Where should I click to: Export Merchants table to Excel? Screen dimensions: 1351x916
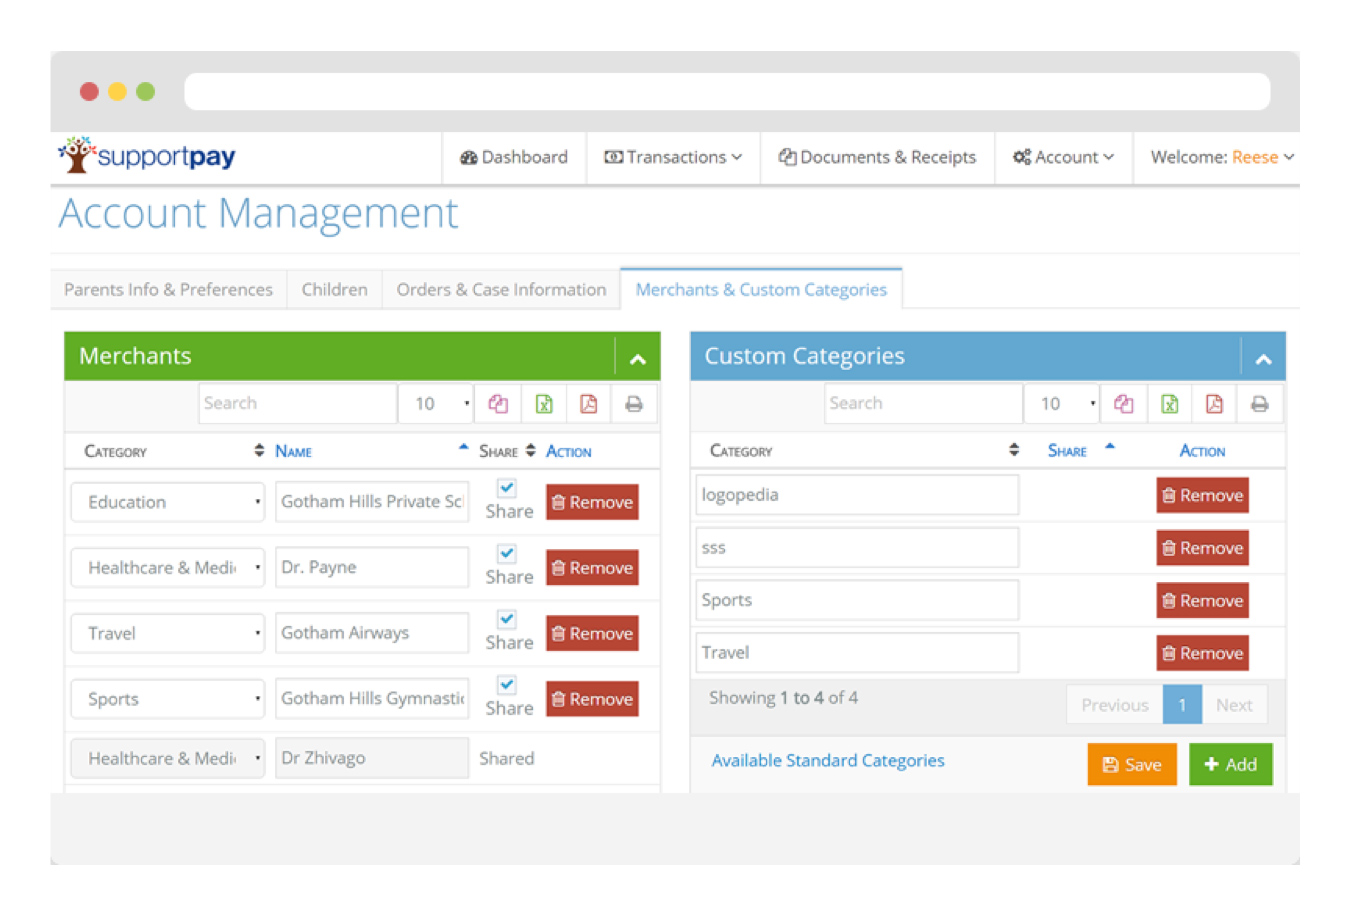pyautogui.click(x=543, y=404)
